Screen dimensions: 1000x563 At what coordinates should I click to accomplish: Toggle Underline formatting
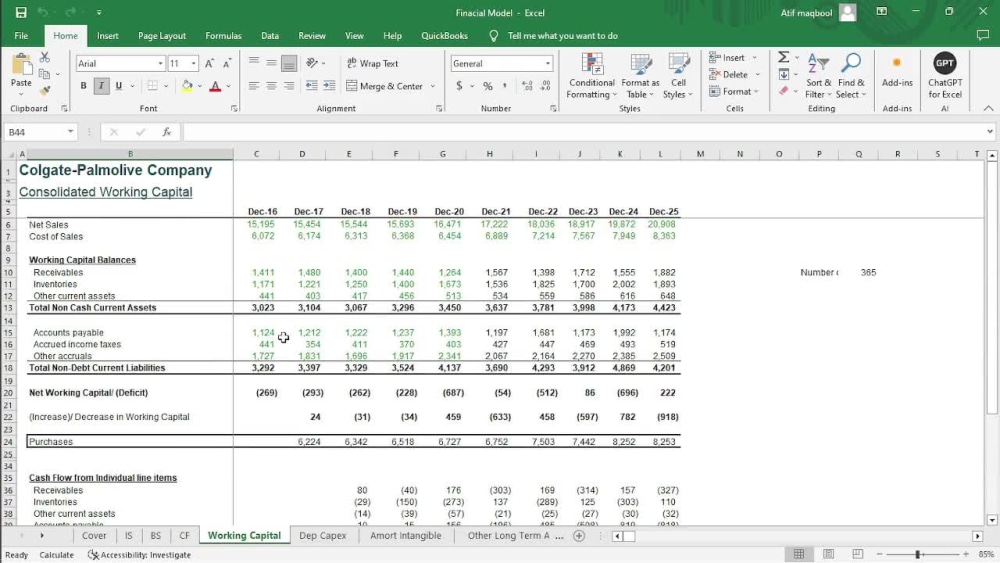(119, 86)
